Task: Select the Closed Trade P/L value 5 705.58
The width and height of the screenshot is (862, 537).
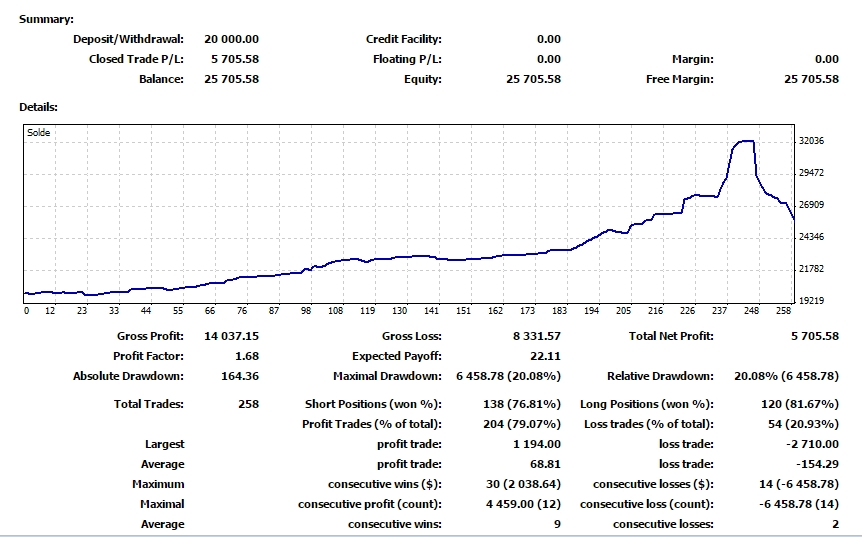Action: [235, 59]
